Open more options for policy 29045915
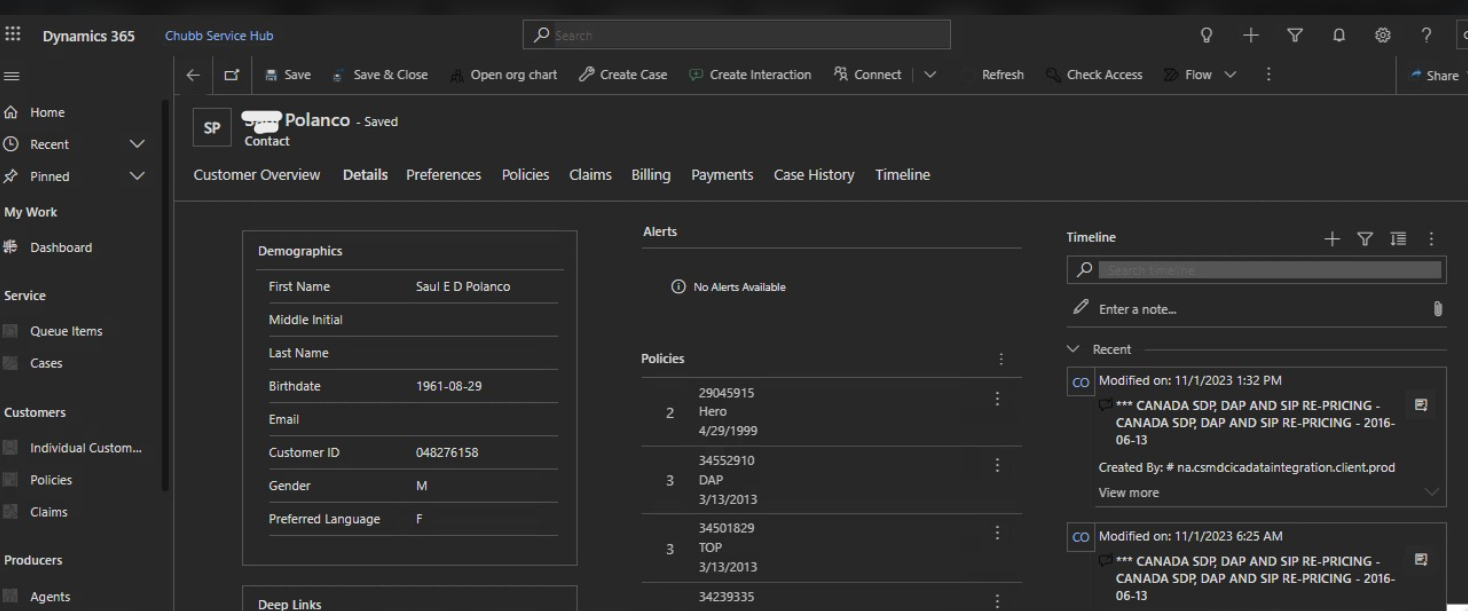The height and width of the screenshot is (611, 1468). click(997, 399)
